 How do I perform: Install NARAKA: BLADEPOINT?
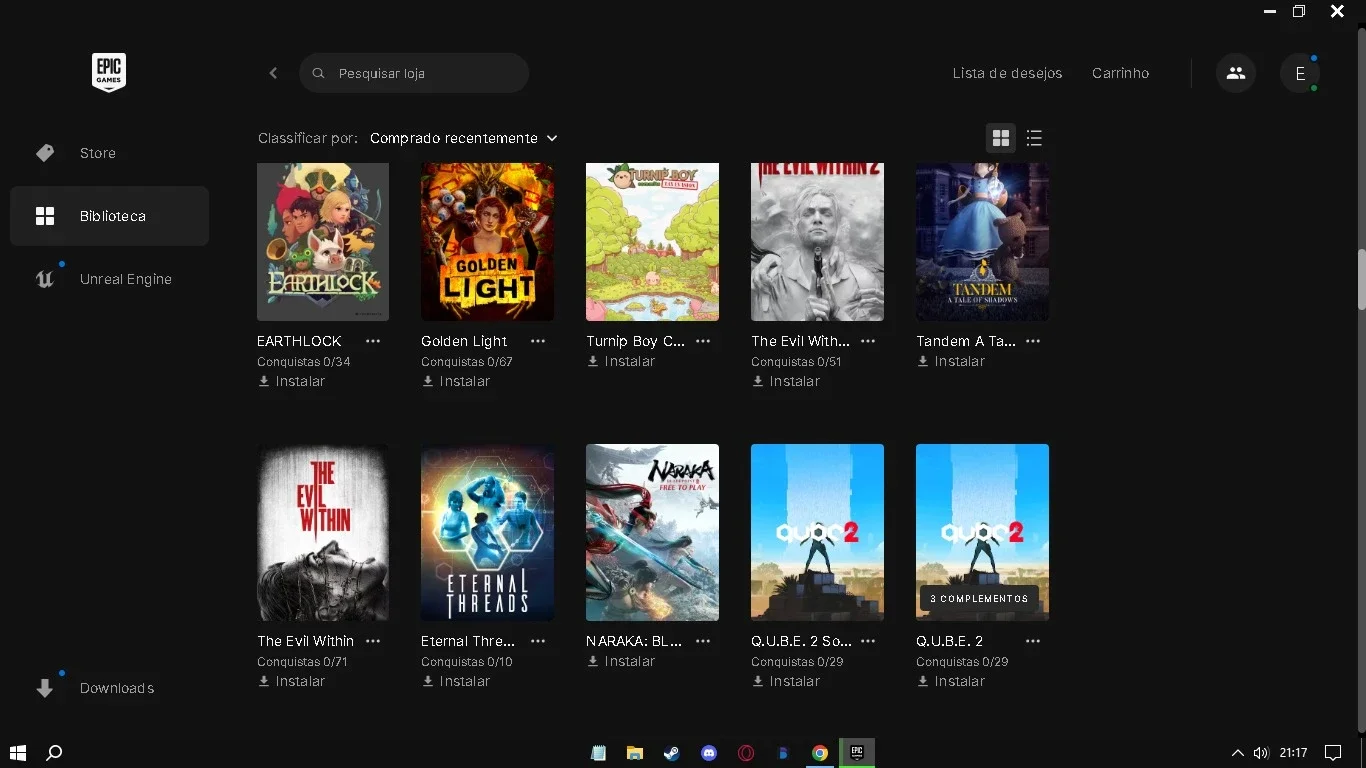coord(621,661)
